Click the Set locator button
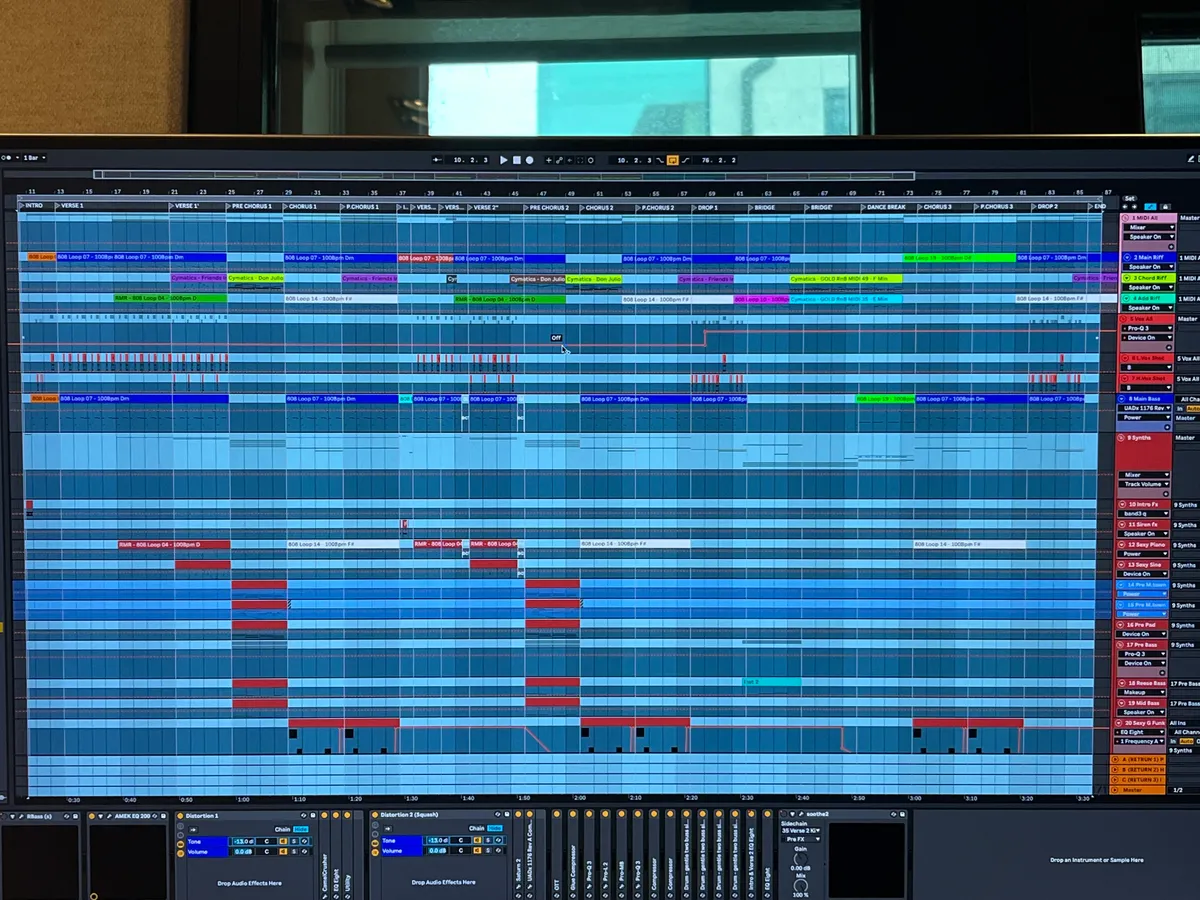Image resolution: width=1200 pixels, height=900 pixels. pyautogui.click(x=1129, y=198)
